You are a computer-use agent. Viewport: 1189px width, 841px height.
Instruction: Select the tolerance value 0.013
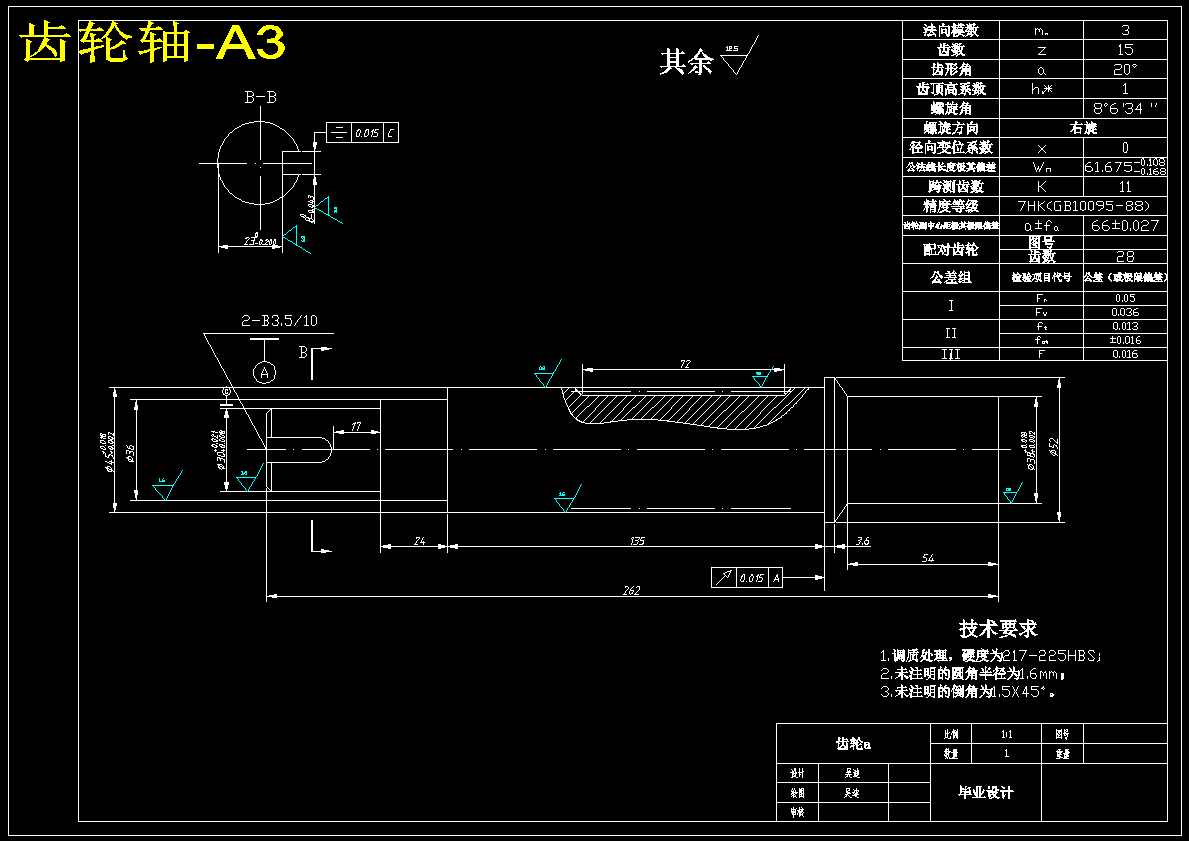click(1125, 327)
